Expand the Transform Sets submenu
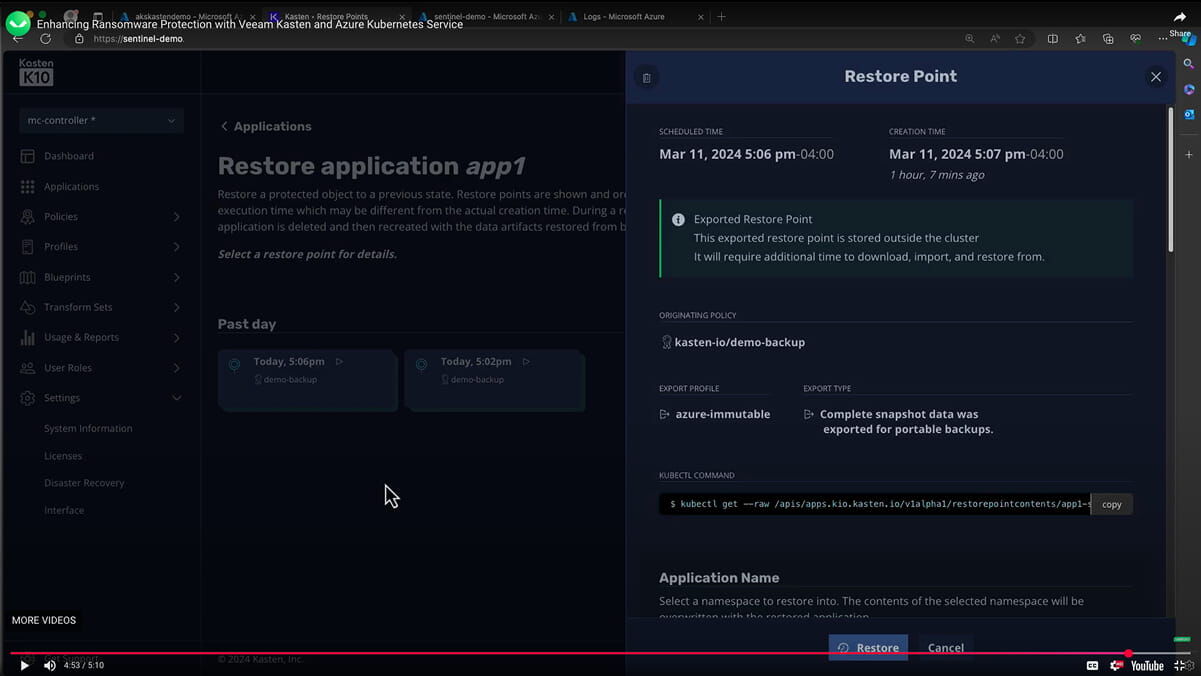1201x676 pixels. (x=177, y=307)
